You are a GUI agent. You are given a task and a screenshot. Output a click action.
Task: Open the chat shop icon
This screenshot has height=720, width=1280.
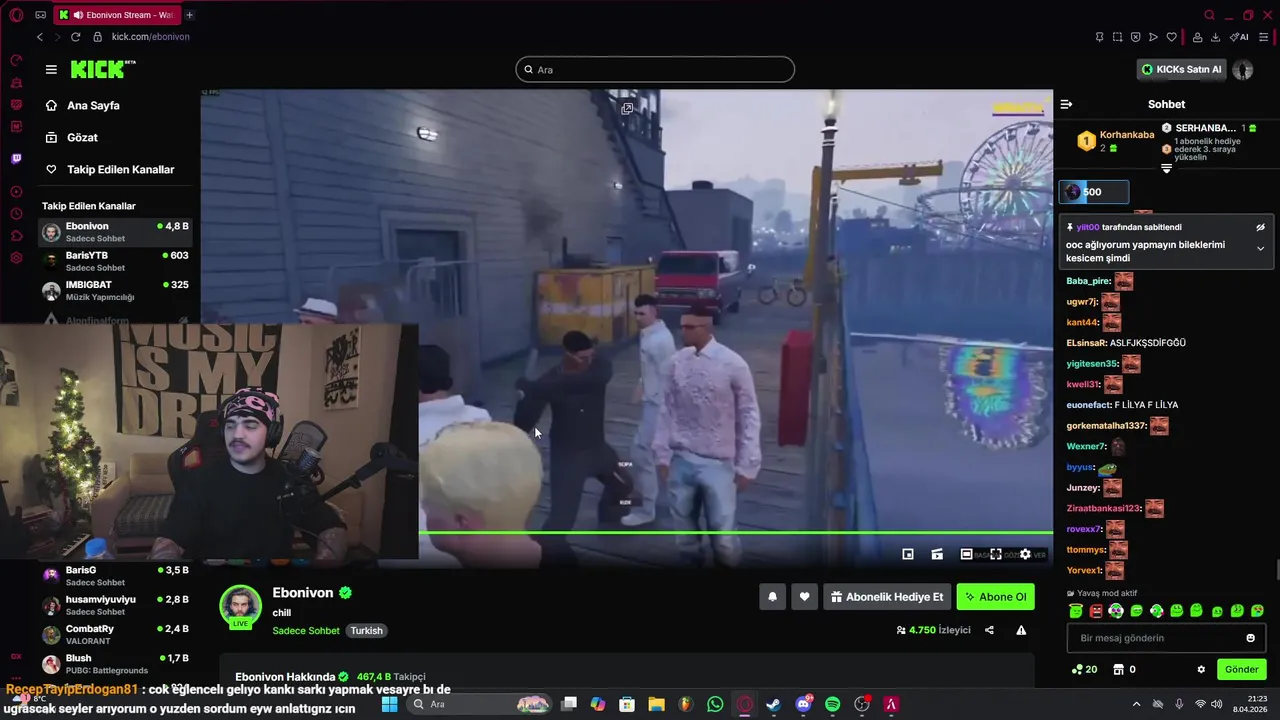[1119, 669]
